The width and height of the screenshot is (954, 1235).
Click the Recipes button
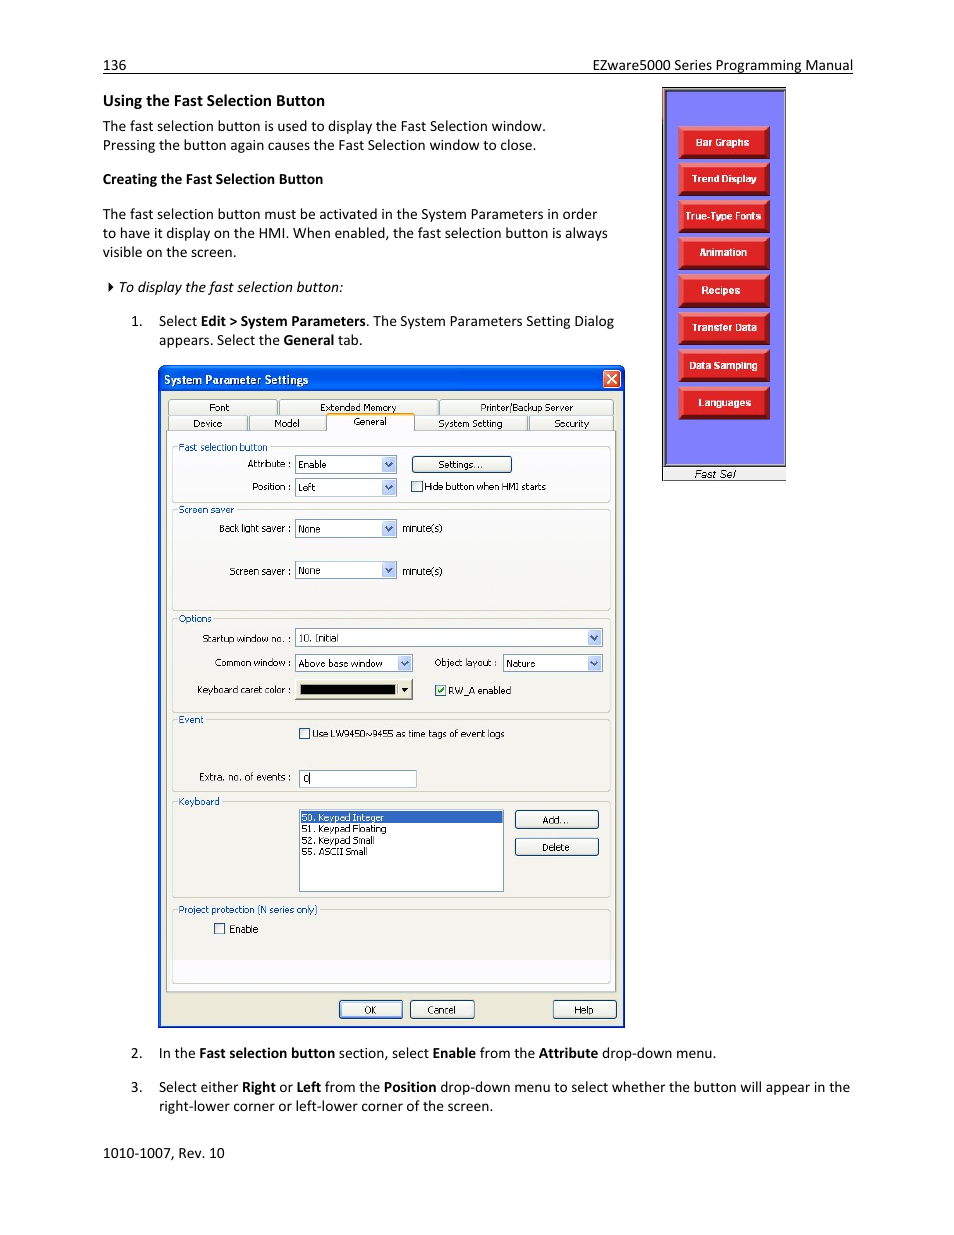coord(723,290)
